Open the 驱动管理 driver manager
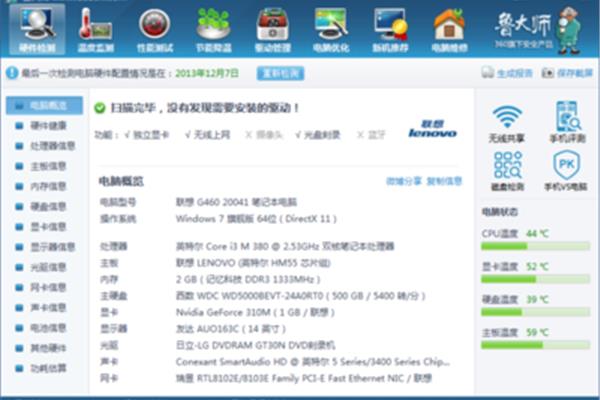 pyautogui.click(x=272, y=30)
